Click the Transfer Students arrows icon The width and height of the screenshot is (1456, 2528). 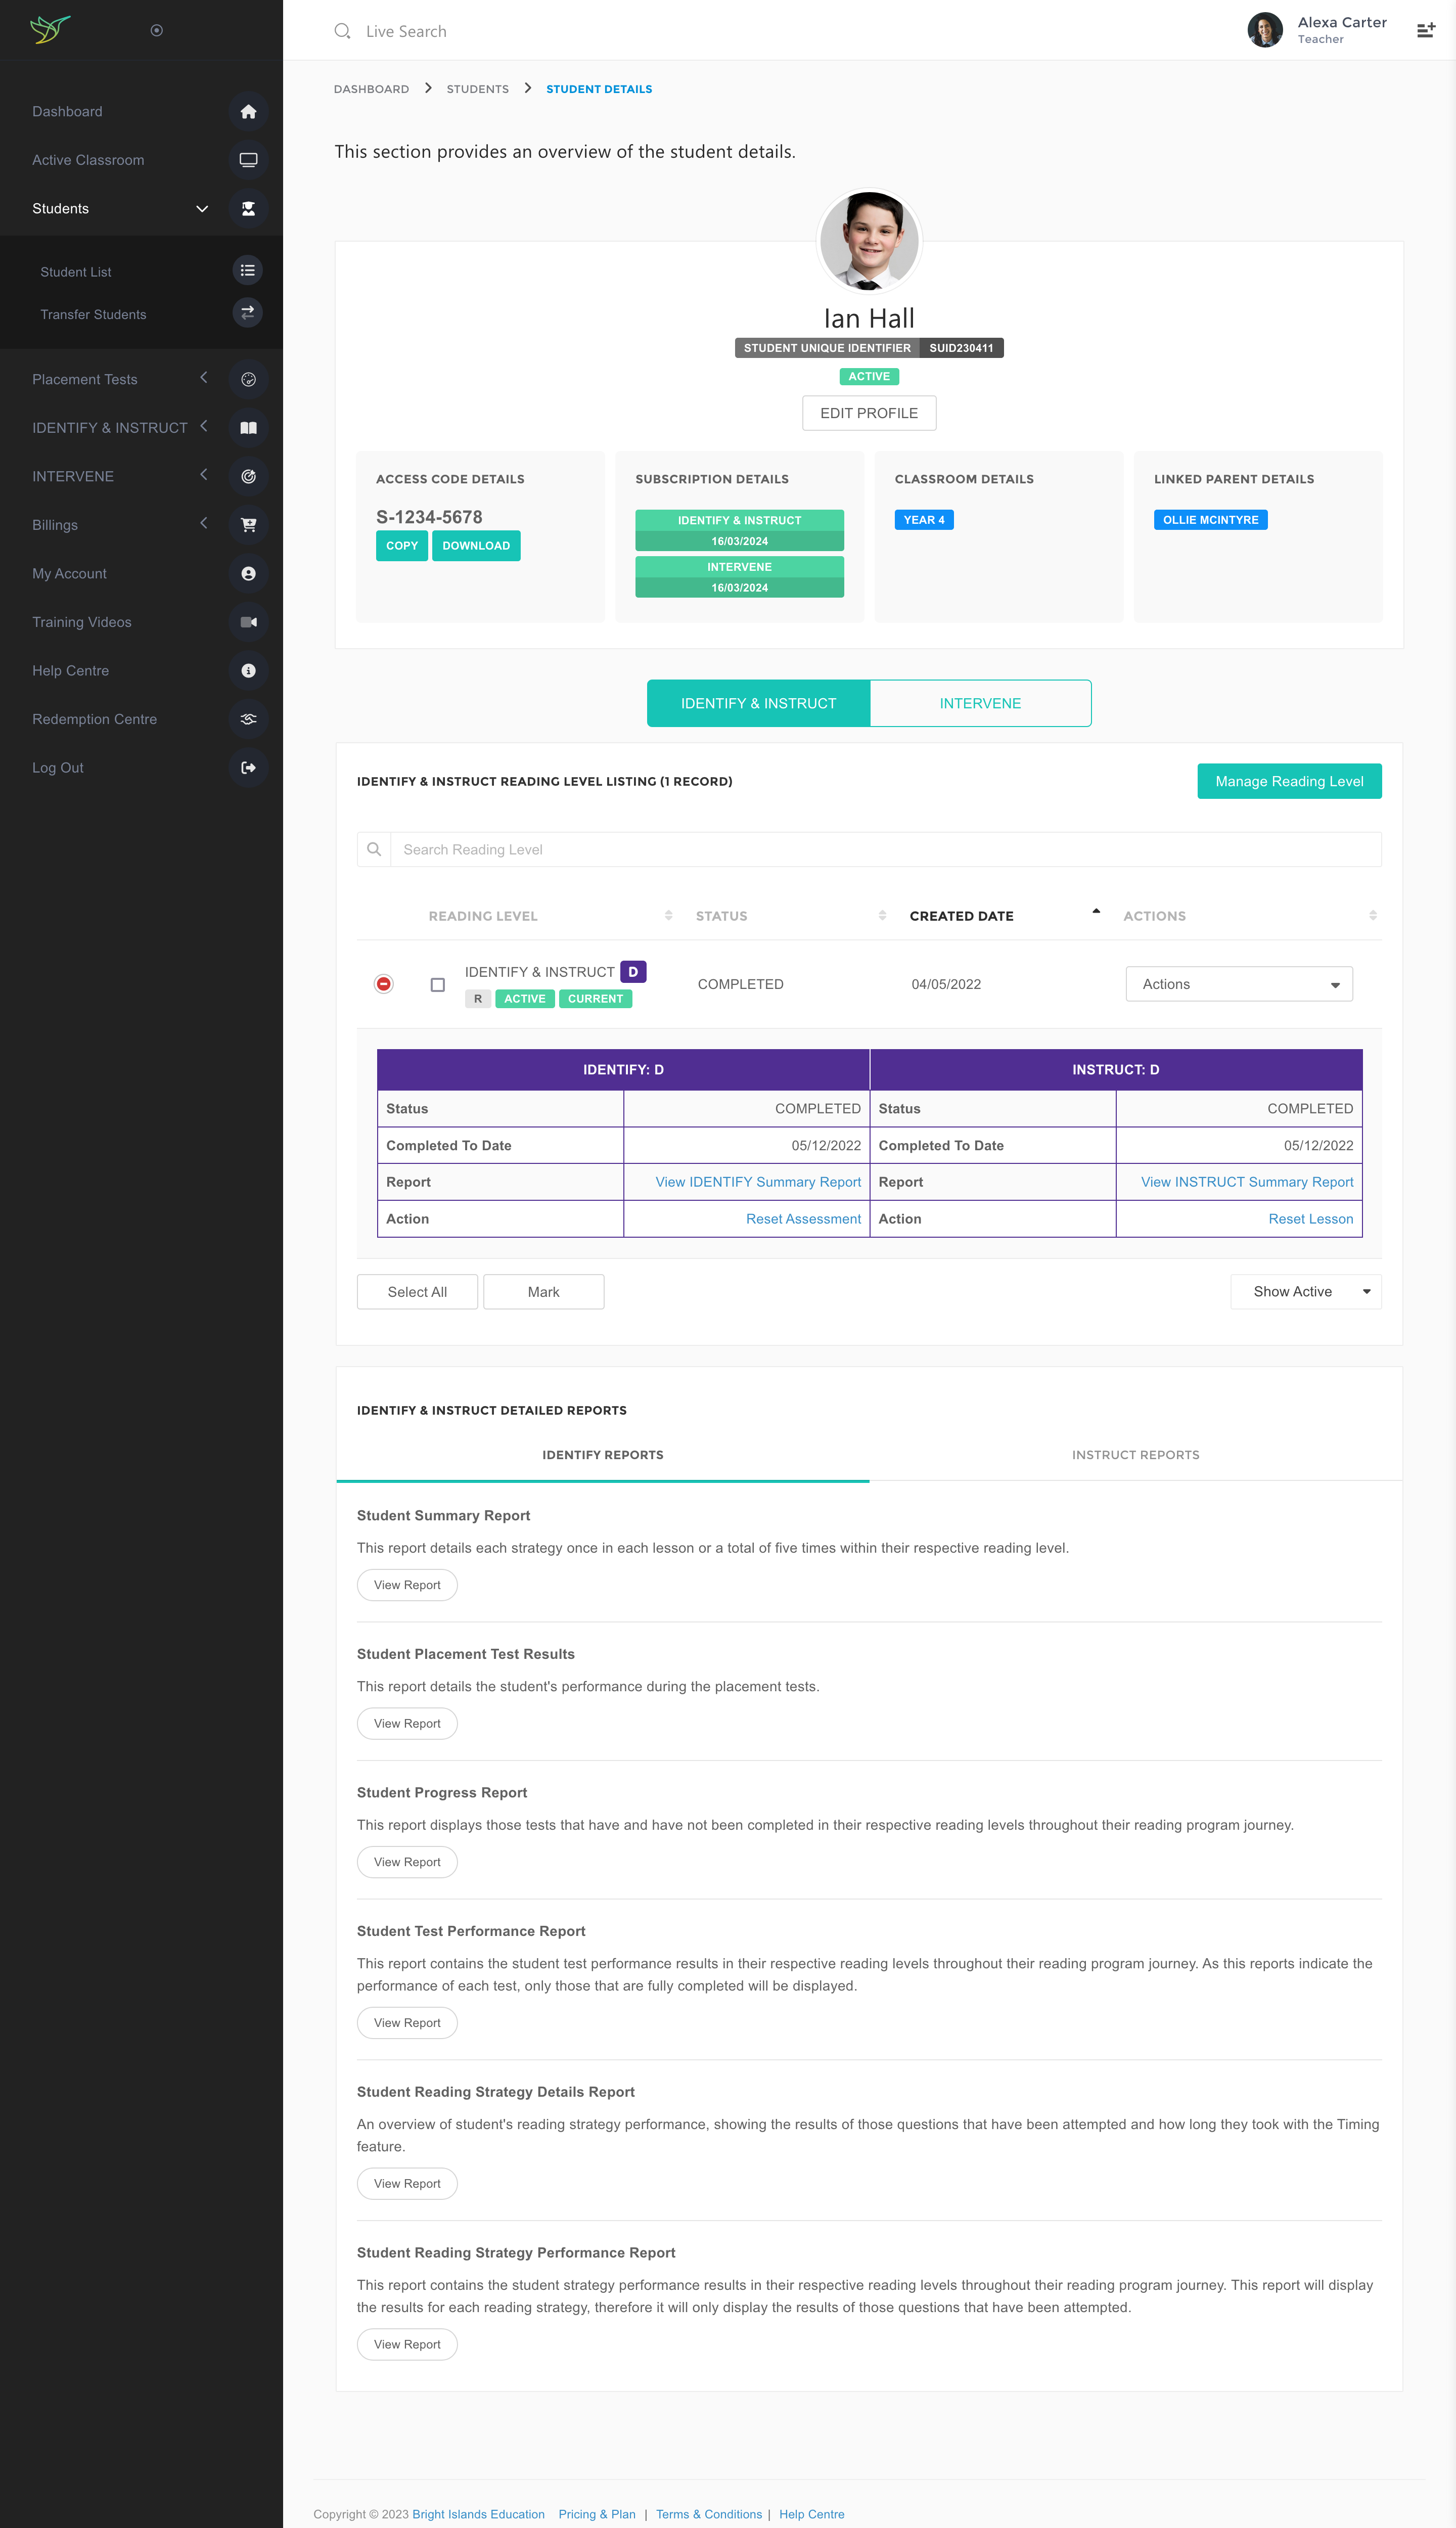(247, 313)
